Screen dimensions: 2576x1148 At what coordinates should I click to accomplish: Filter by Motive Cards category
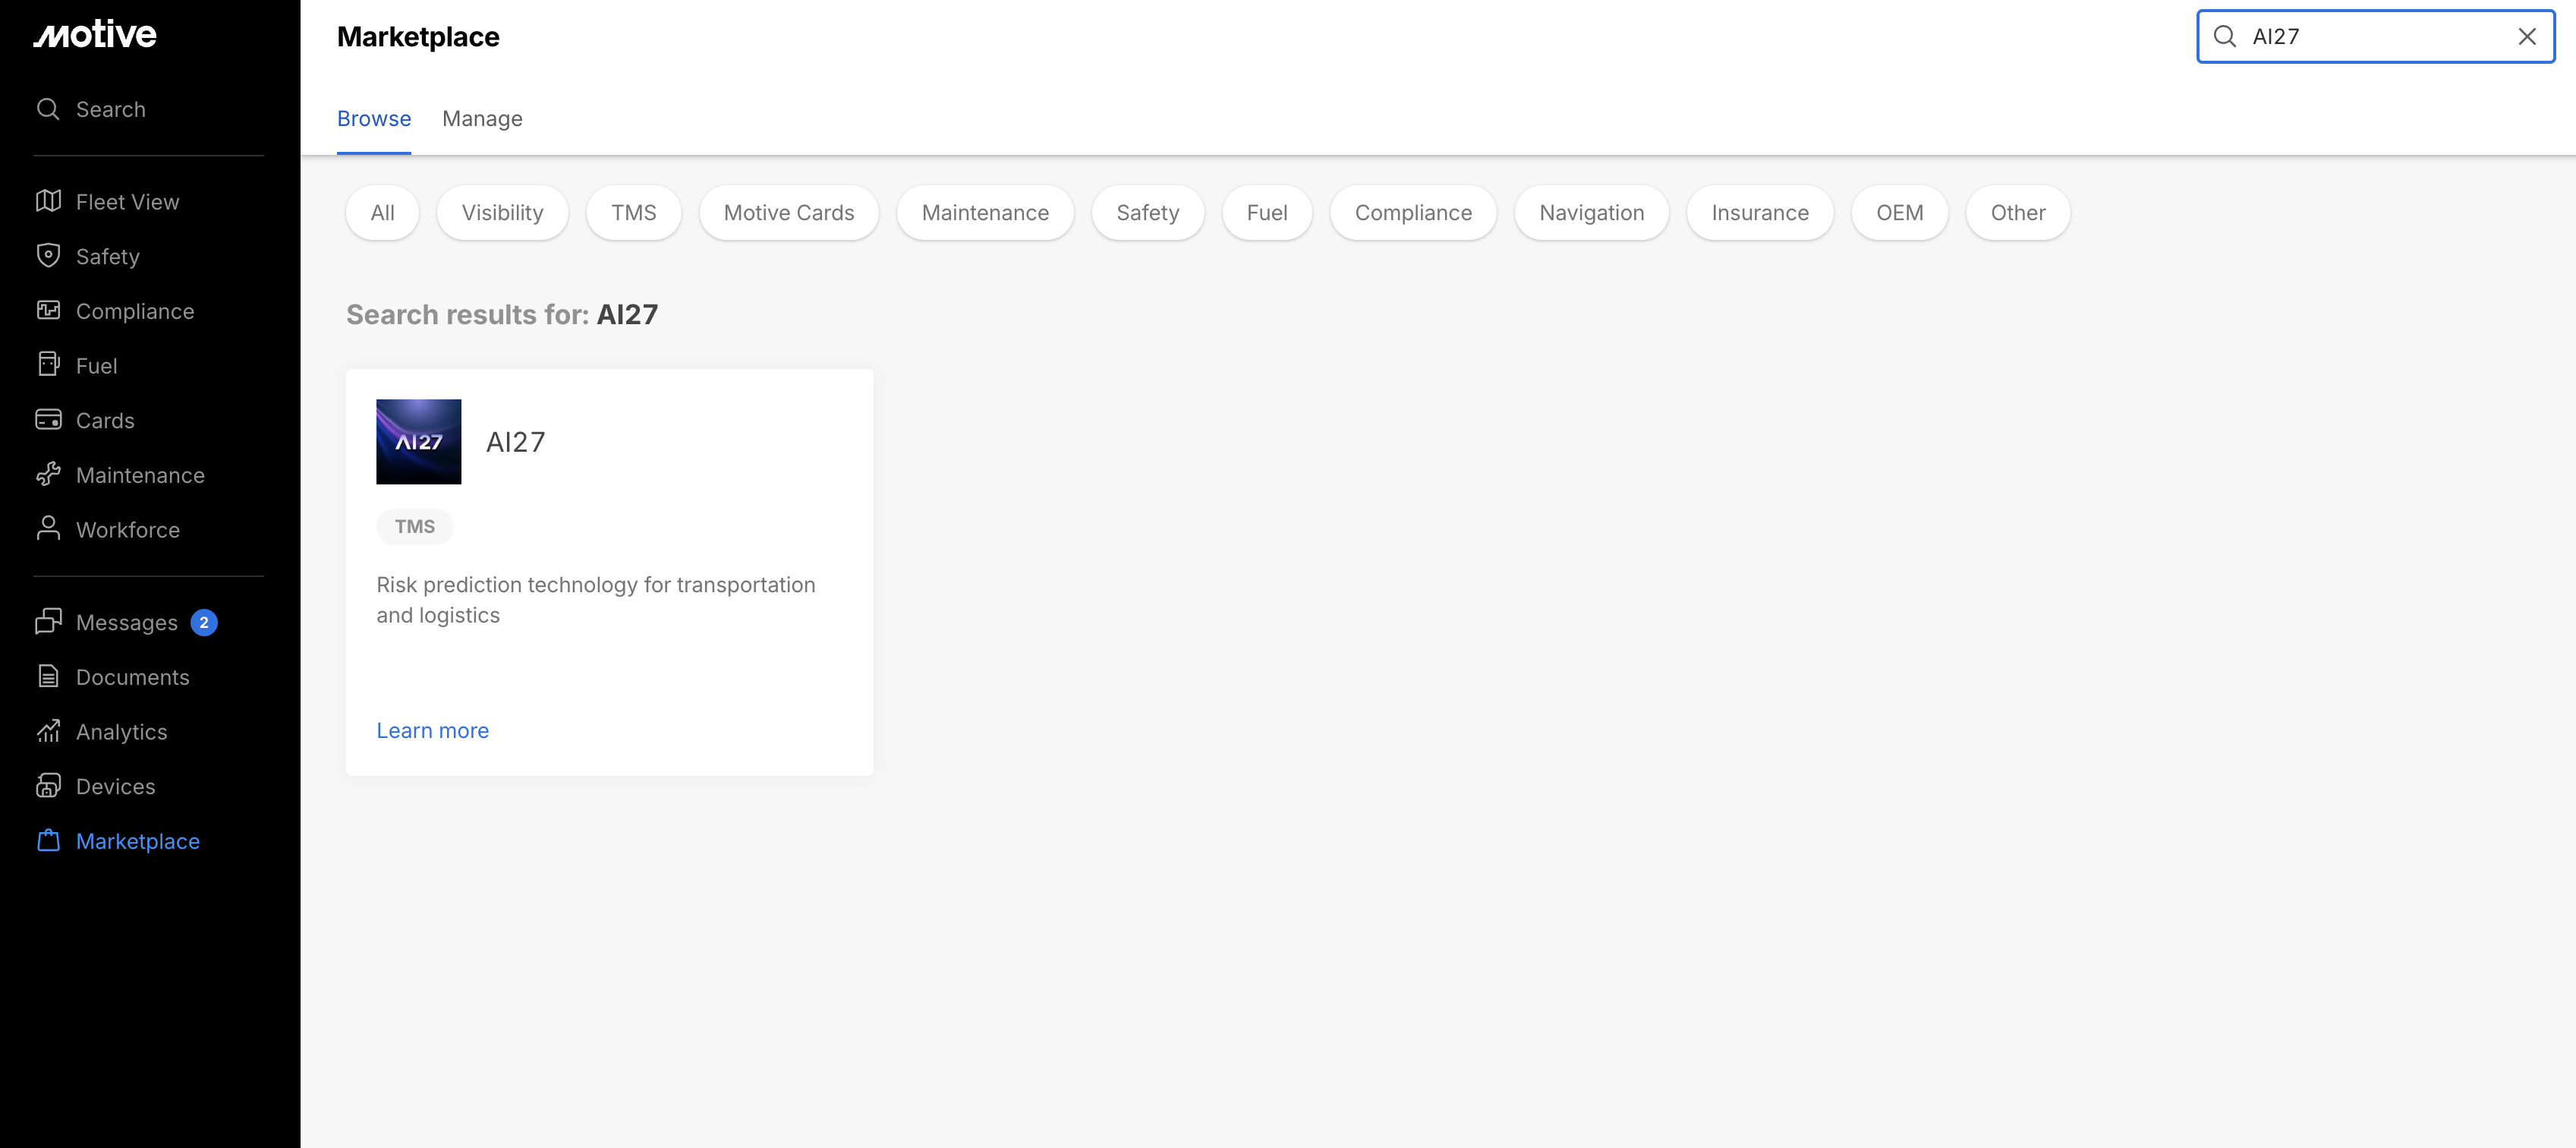tap(789, 212)
